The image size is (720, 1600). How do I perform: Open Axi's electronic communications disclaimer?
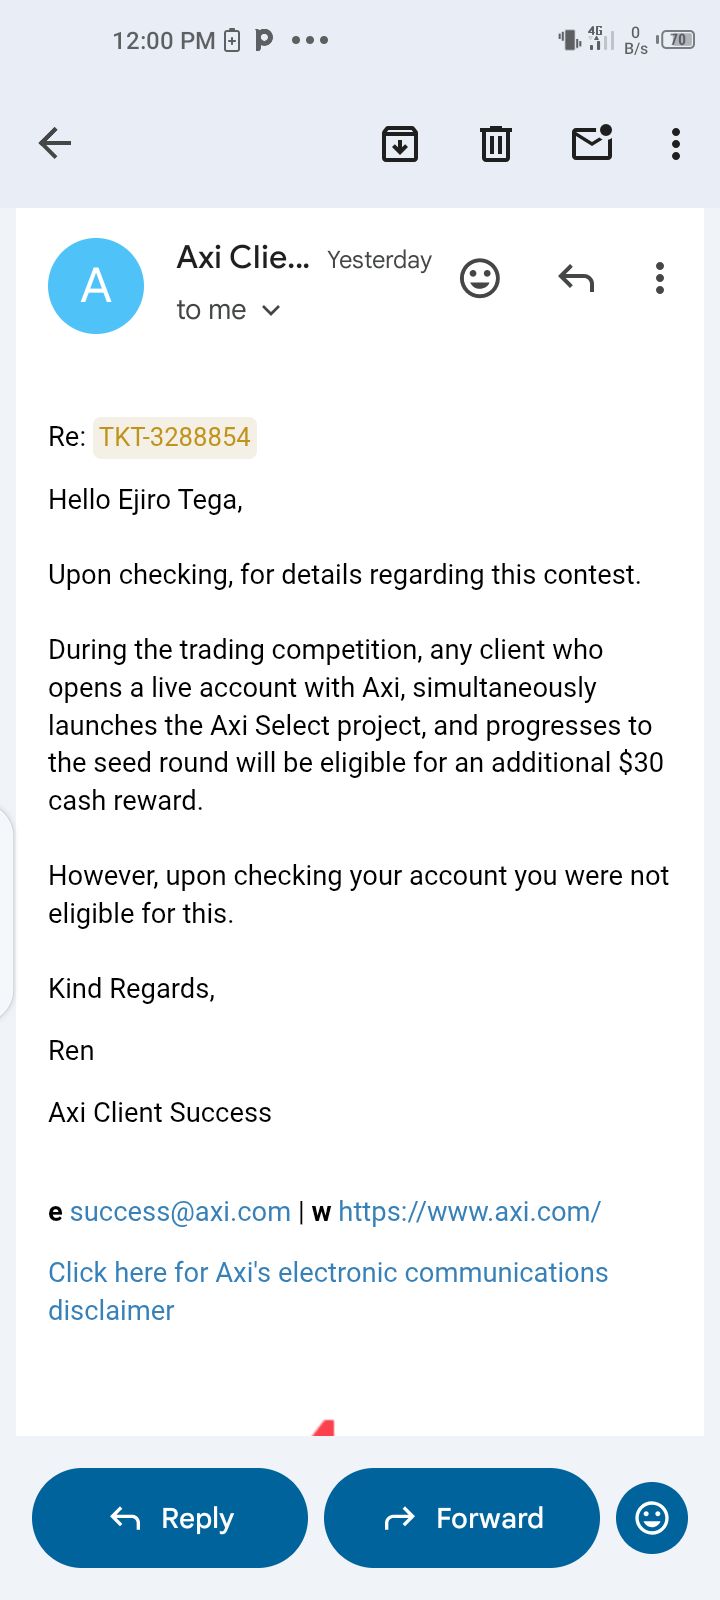[x=328, y=1273]
